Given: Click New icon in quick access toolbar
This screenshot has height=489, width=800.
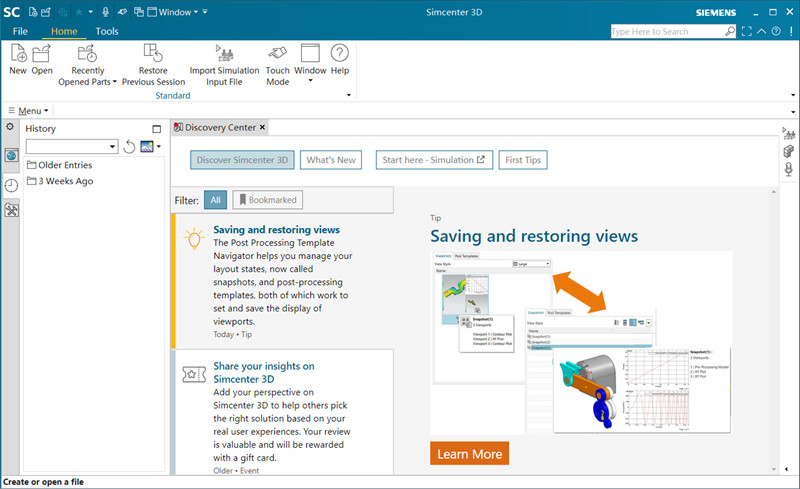Looking at the screenshot, I should (x=33, y=12).
